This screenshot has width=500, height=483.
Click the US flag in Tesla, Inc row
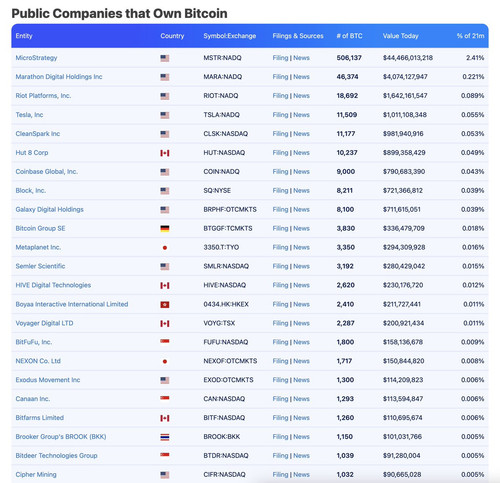(165, 115)
